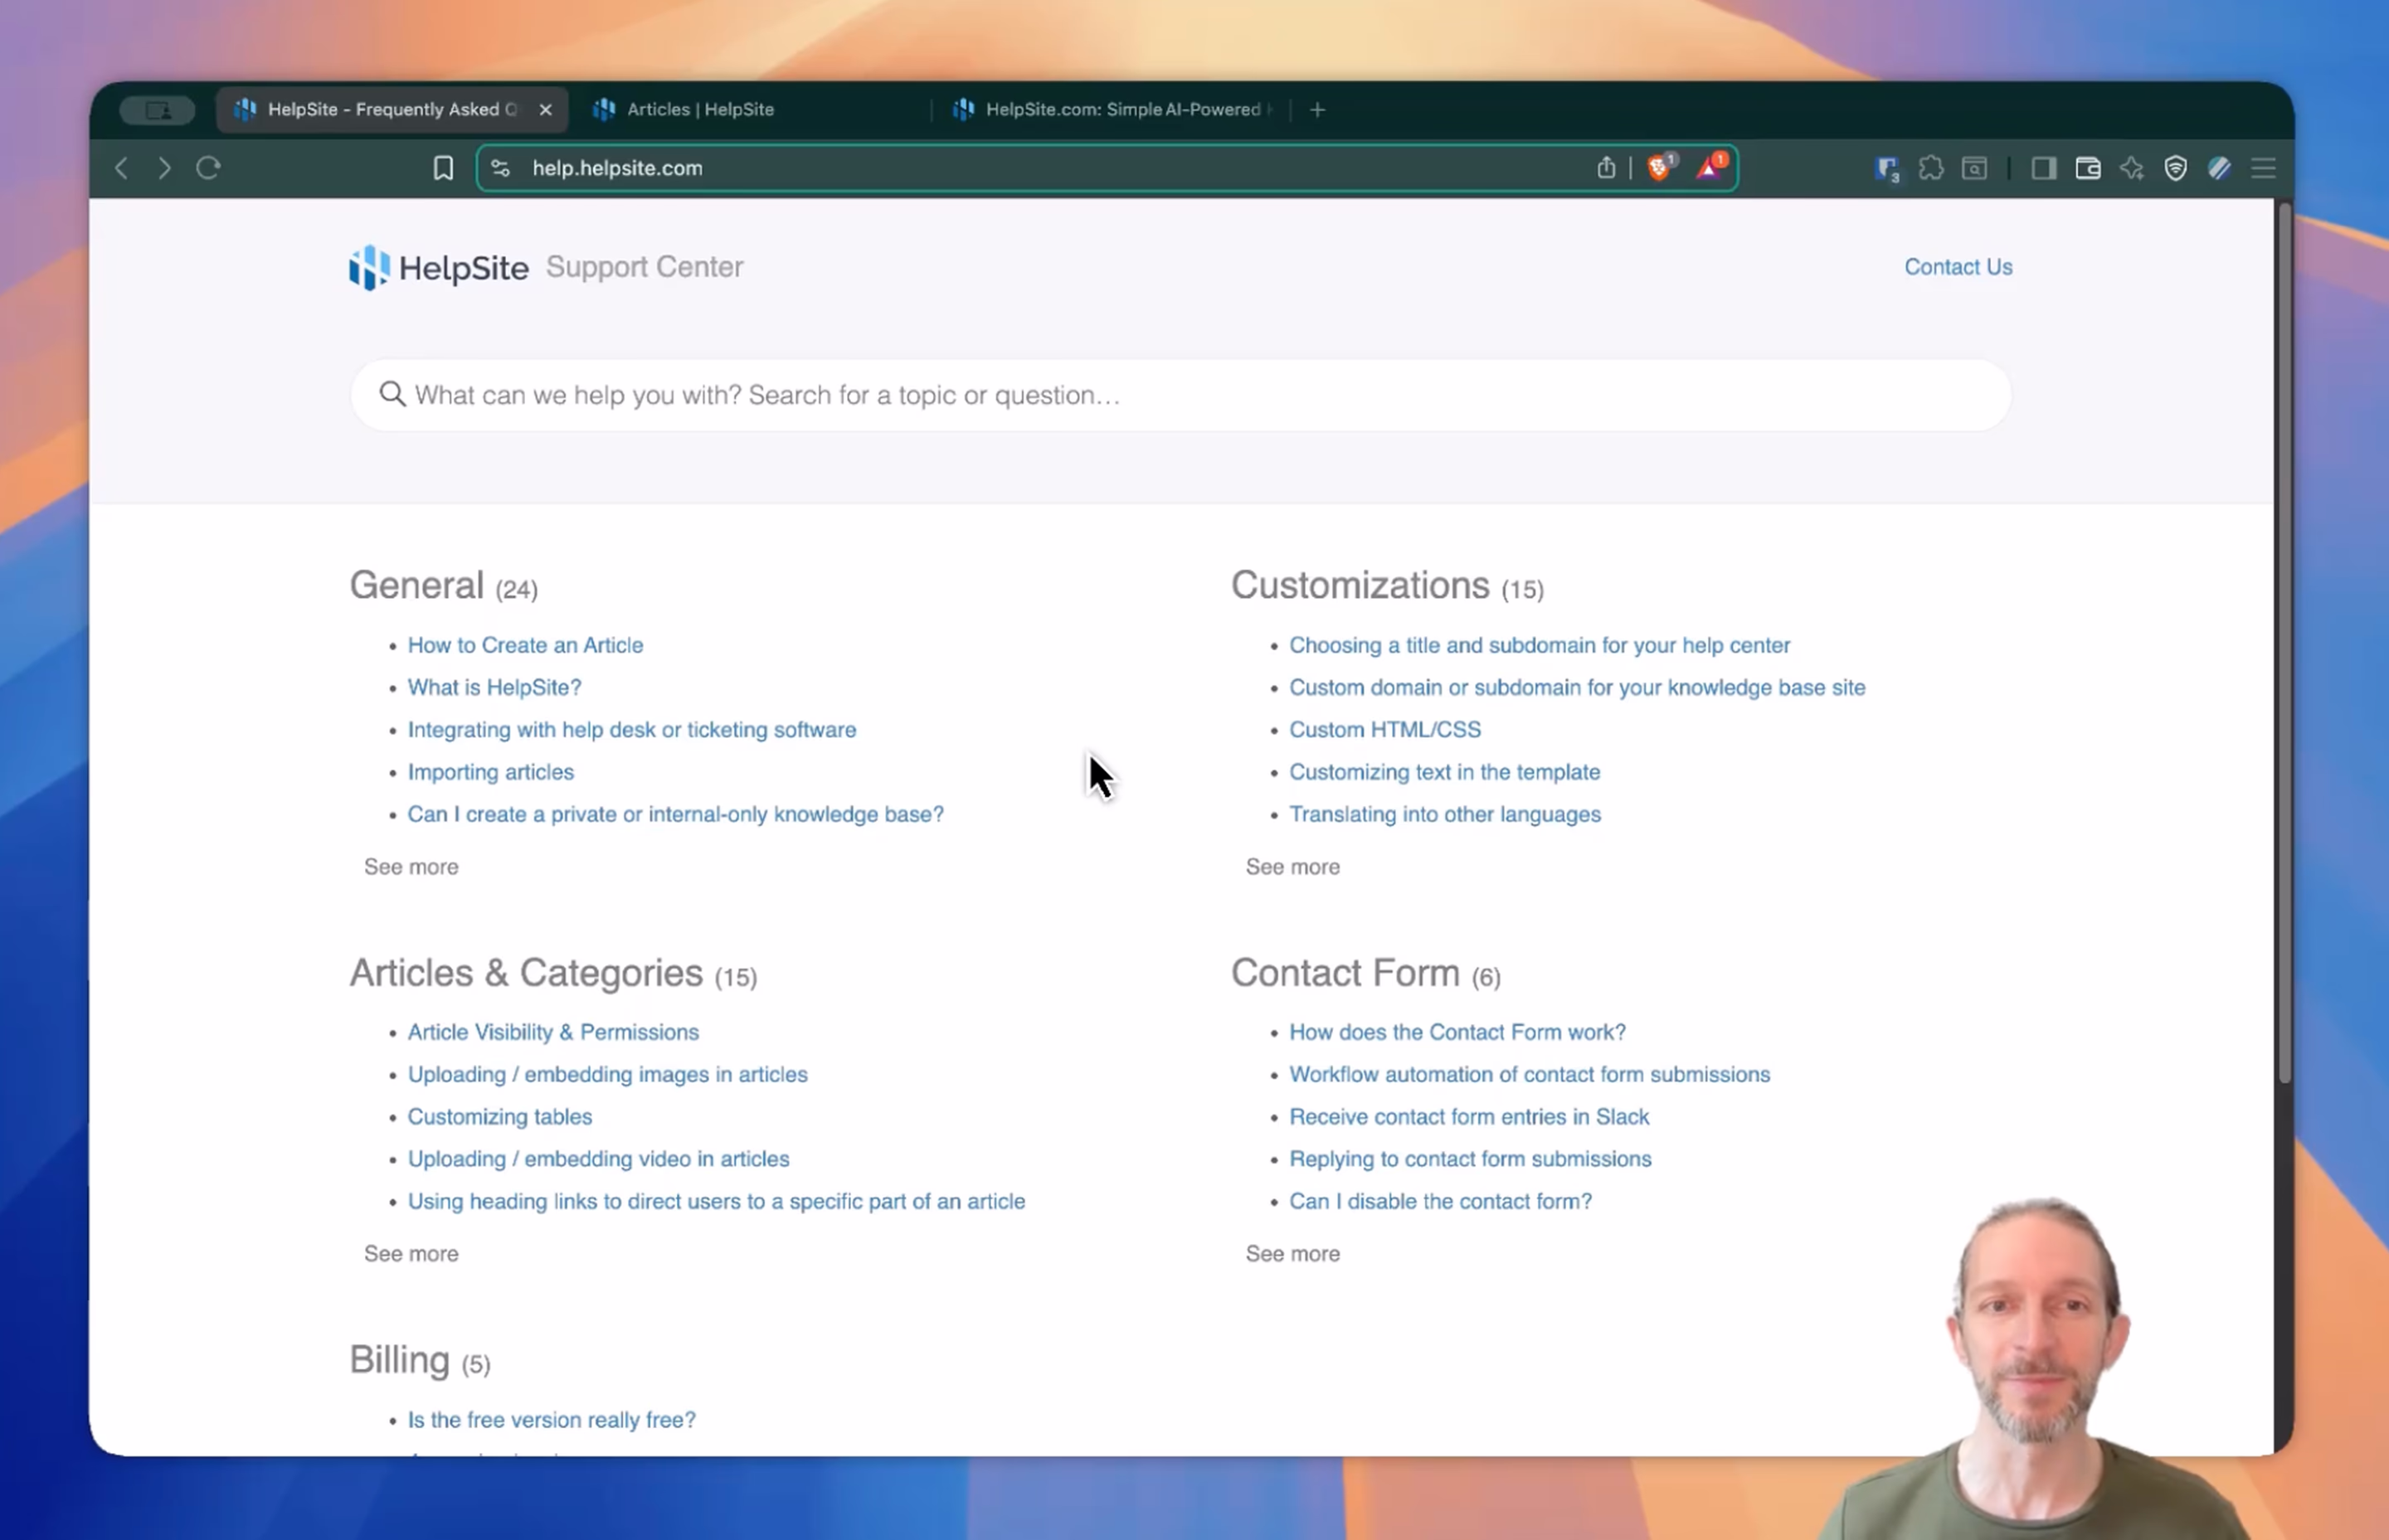Image resolution: width=2389 pixels, height=1540 pixels.
Task: Expand See more under Contact Form
Action: pyautogui.click(x=1292, y=1253)
